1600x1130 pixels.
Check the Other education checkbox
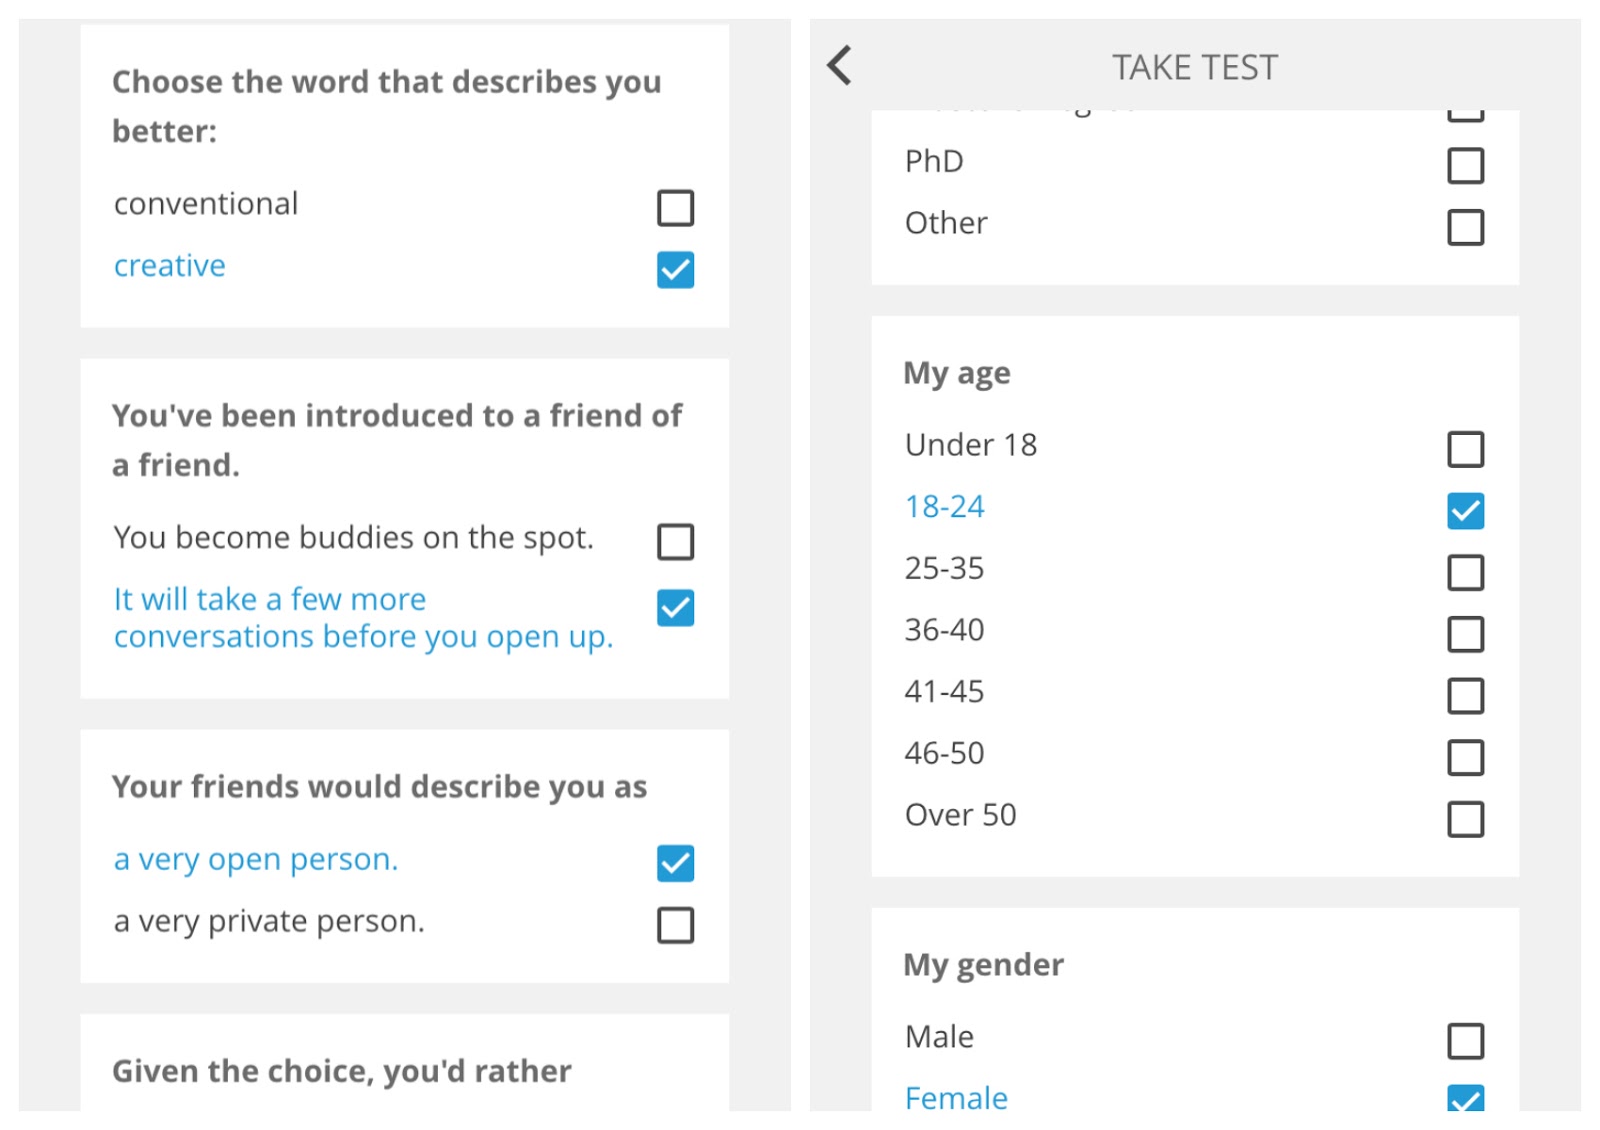(1465, 227)
